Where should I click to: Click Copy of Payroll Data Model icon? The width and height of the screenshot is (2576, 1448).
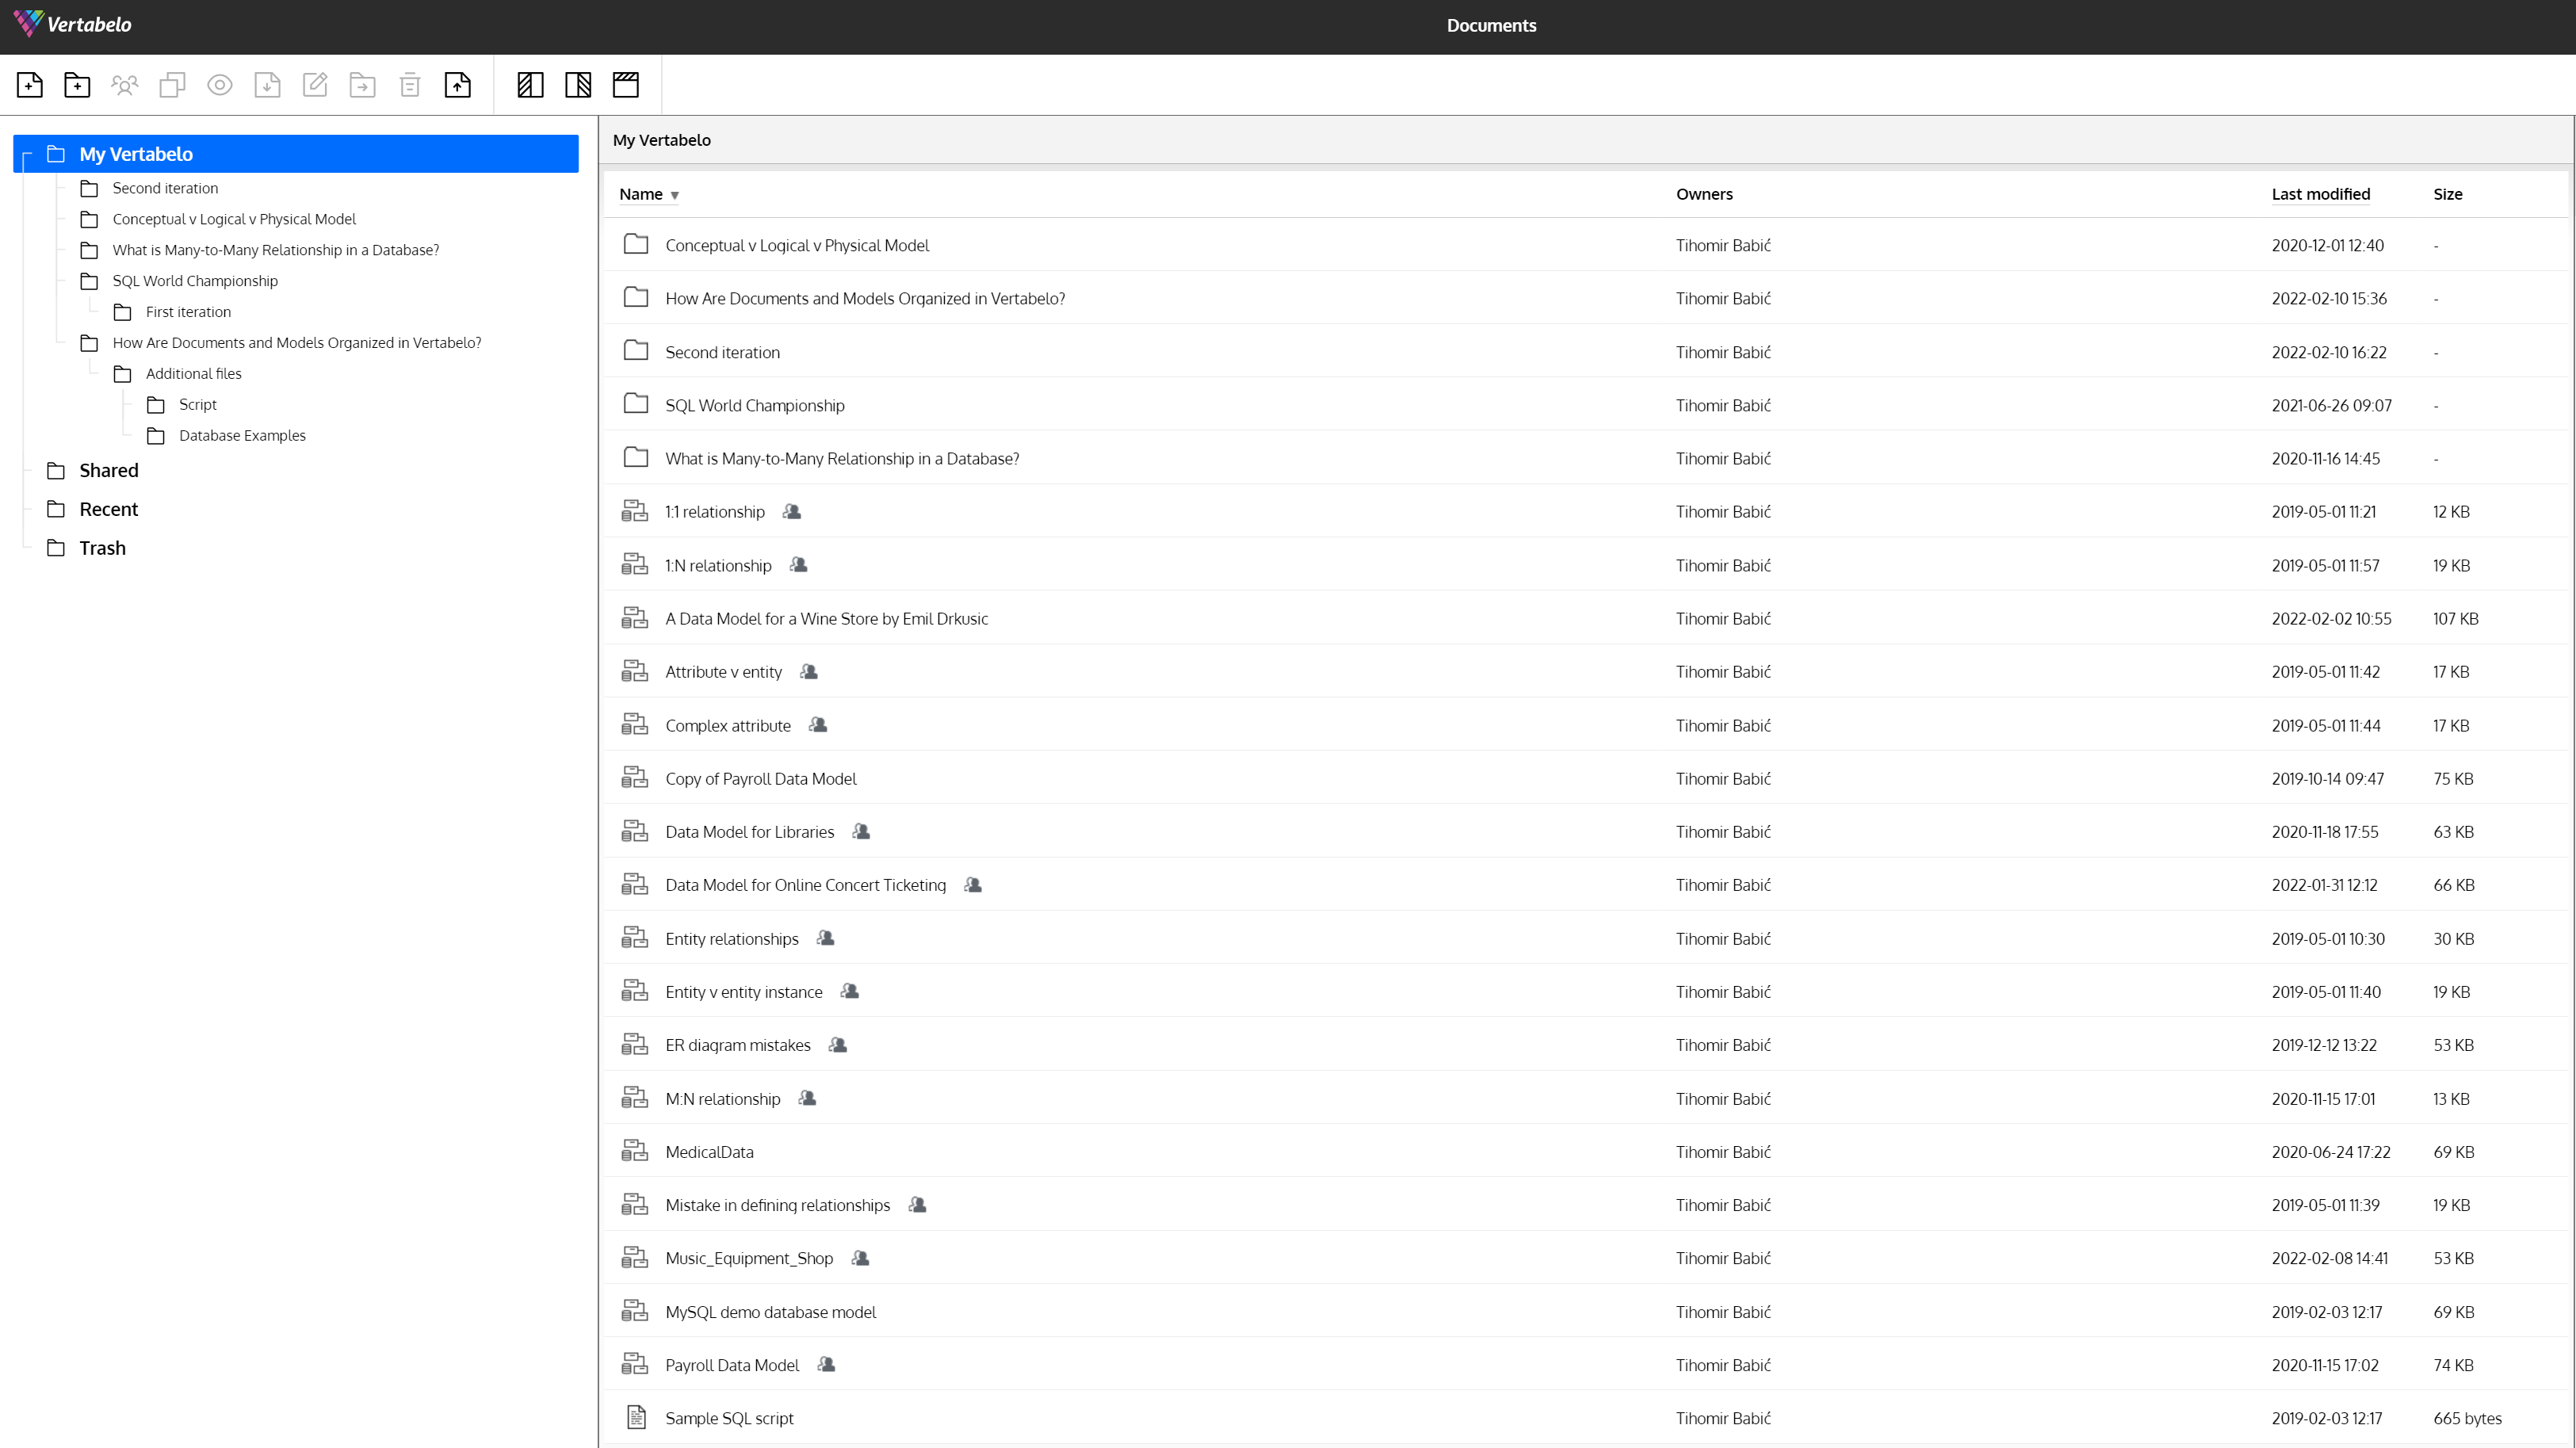(x=634, y=778)
